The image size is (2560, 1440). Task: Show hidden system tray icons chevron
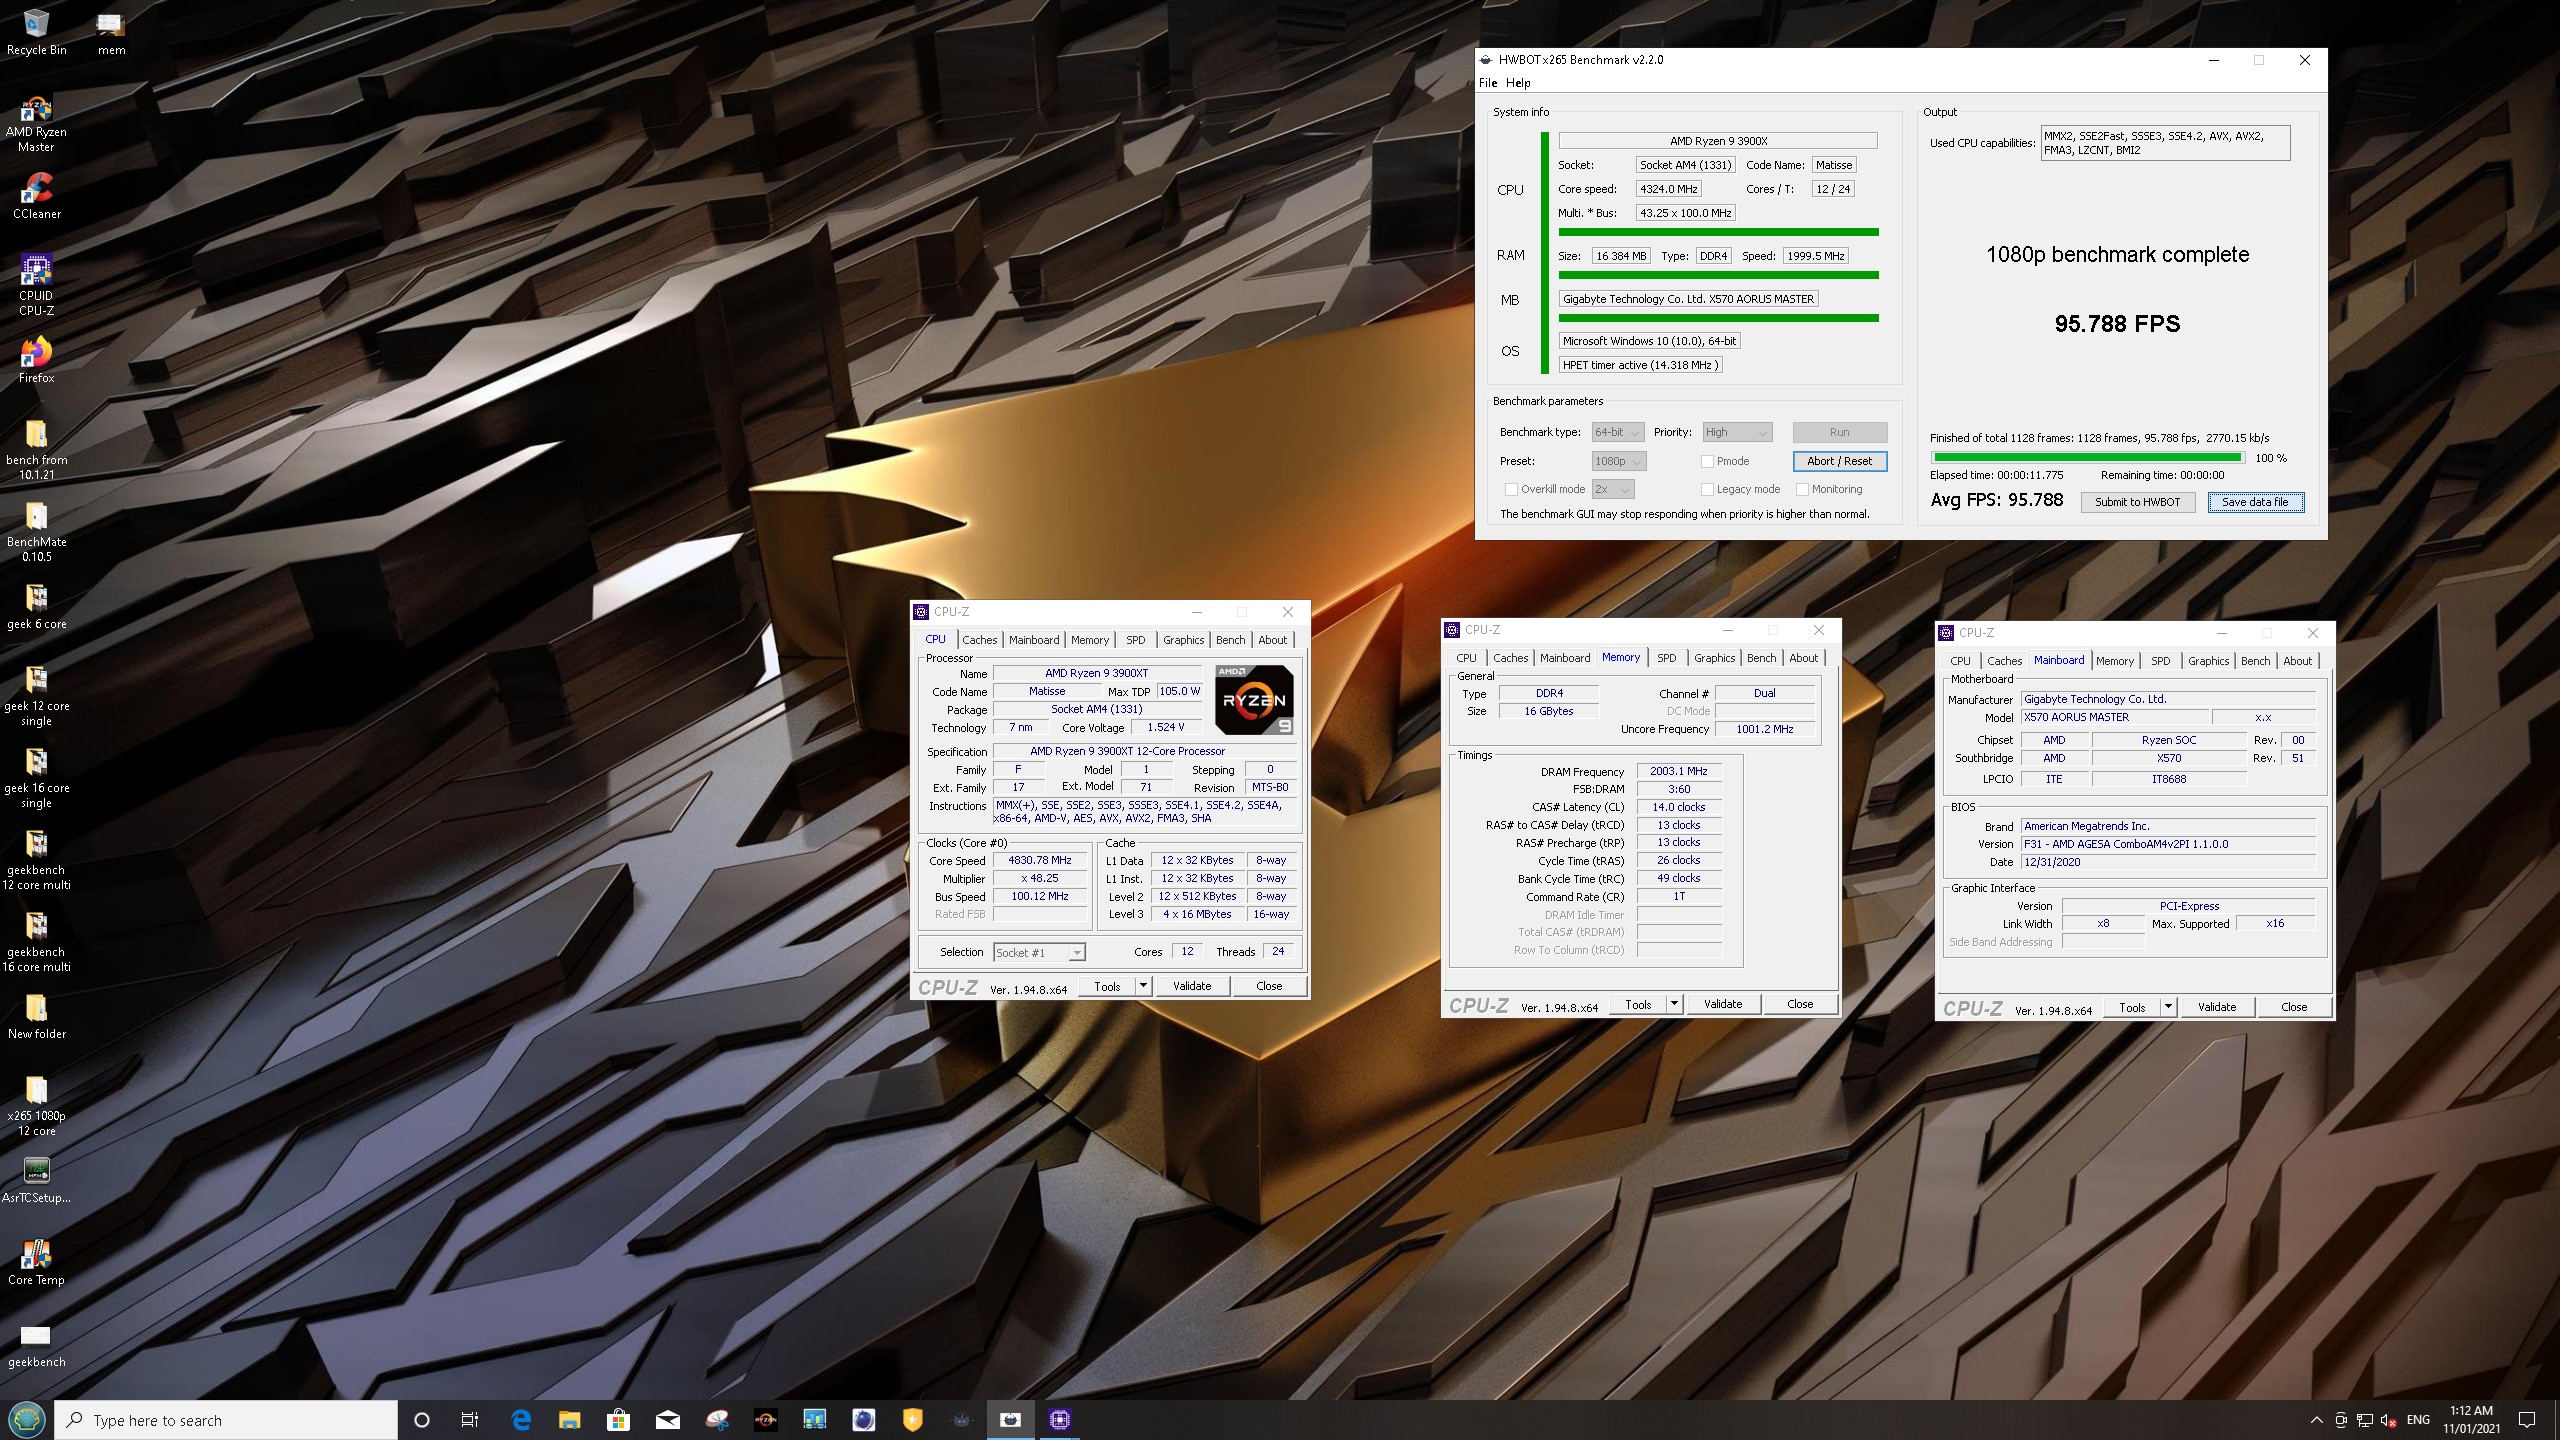(x=2316, y=1420)
